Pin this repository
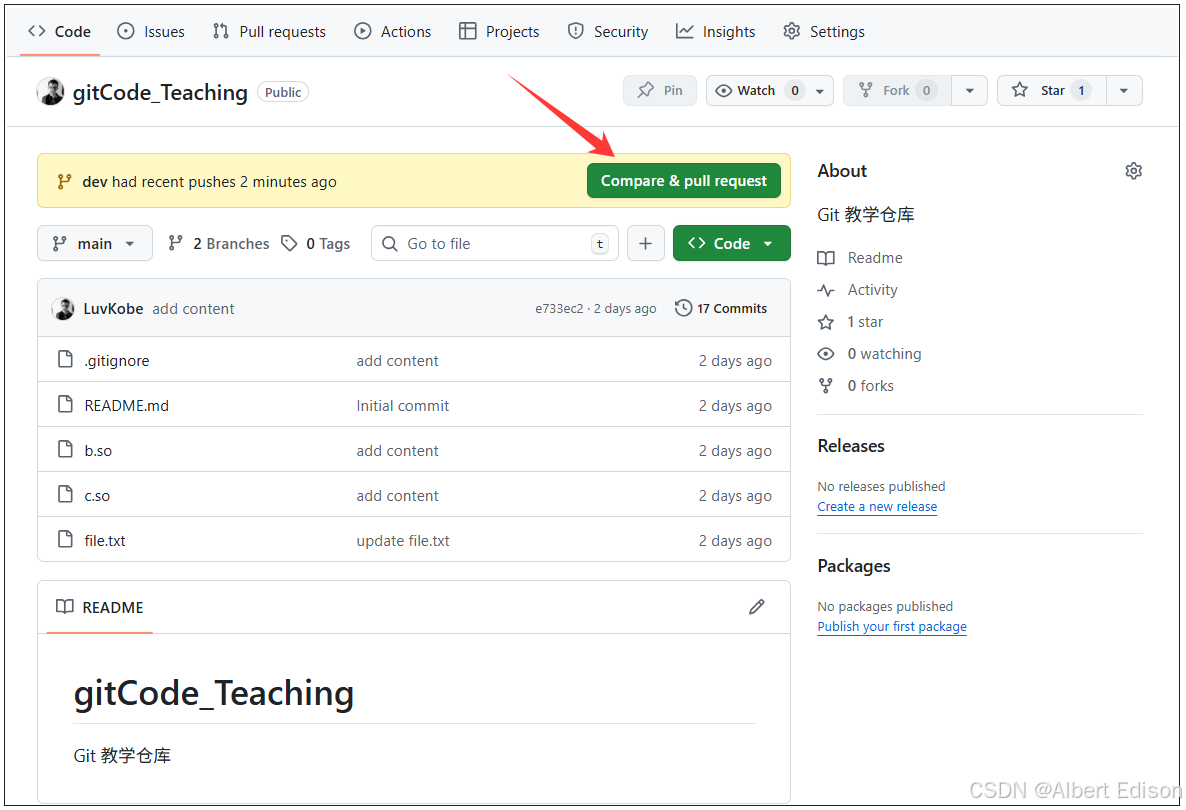1186x810 pixels. 660,91
